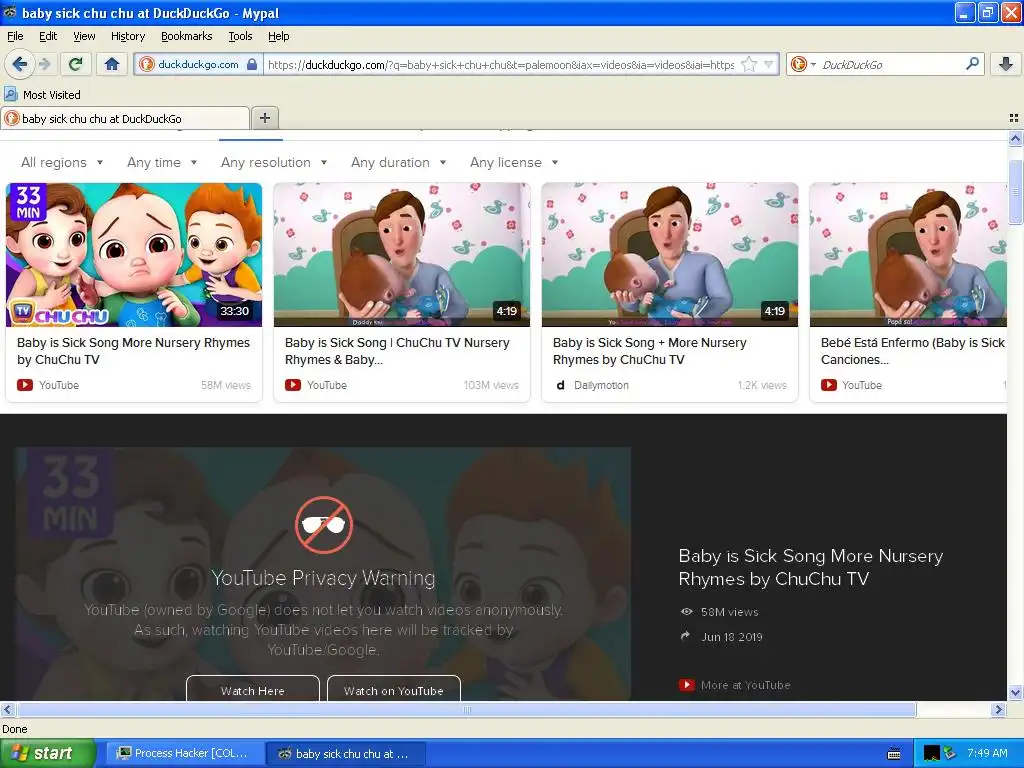Click the 33:30 ChuChu video thumbnail
1024x768 pixels.
point(134,255)
